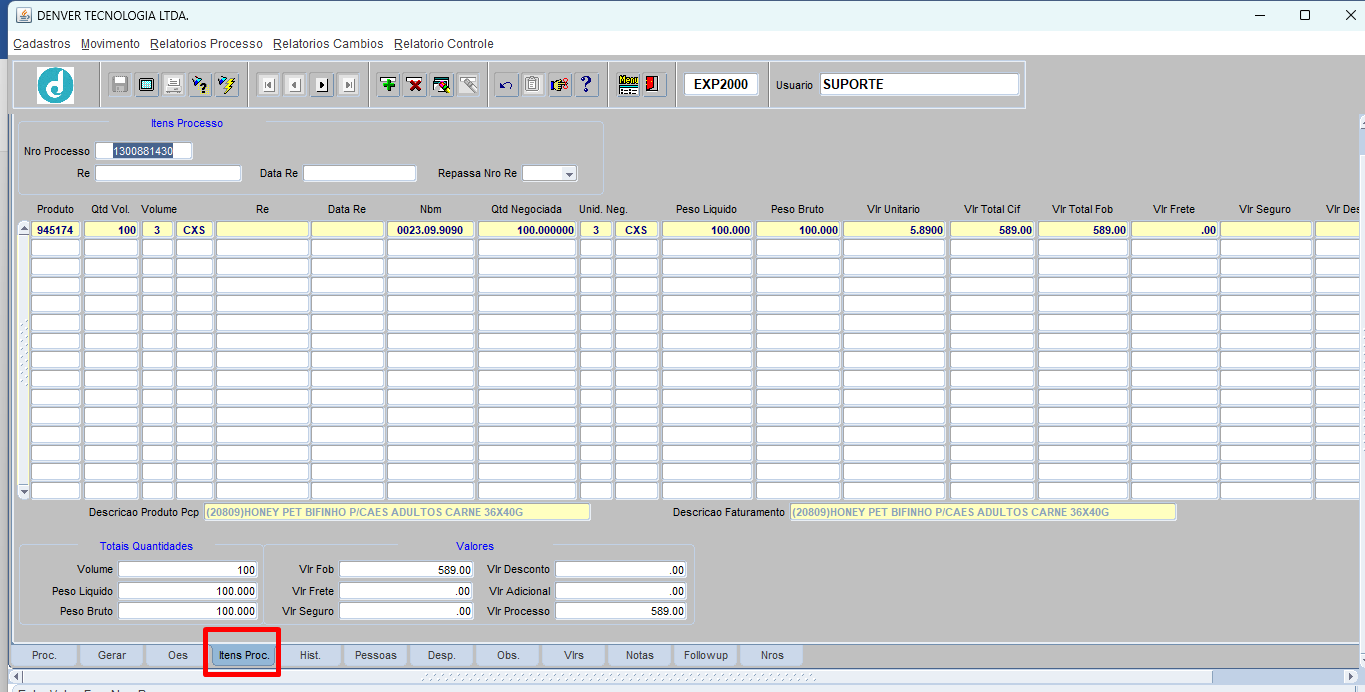Click the Nro Processo input field
Image resolution: width=1365 pixels, height=692 pixels.
(144, 151)
